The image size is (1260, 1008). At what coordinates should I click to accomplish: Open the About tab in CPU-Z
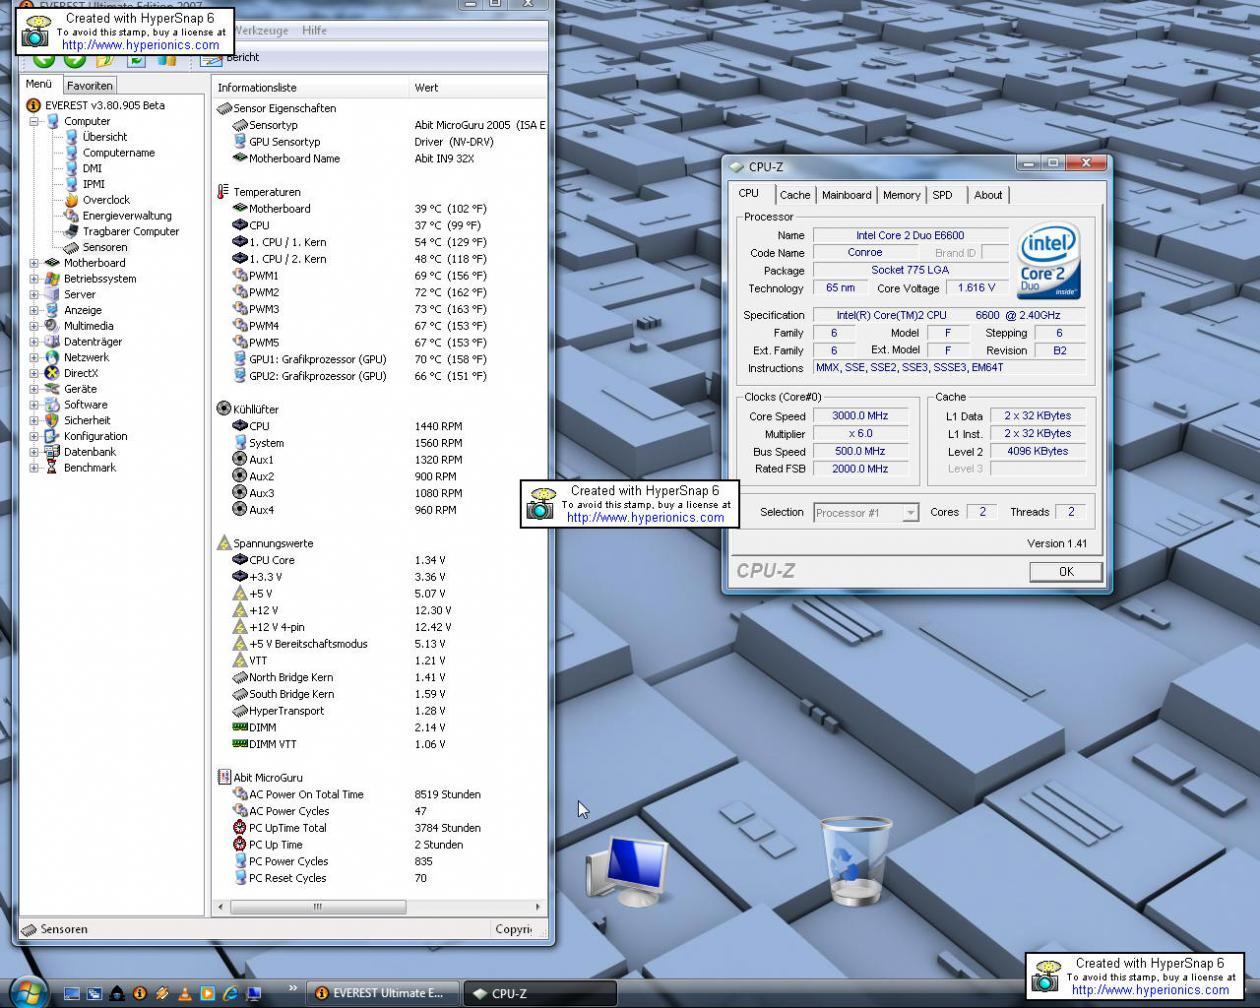(988, 195)
